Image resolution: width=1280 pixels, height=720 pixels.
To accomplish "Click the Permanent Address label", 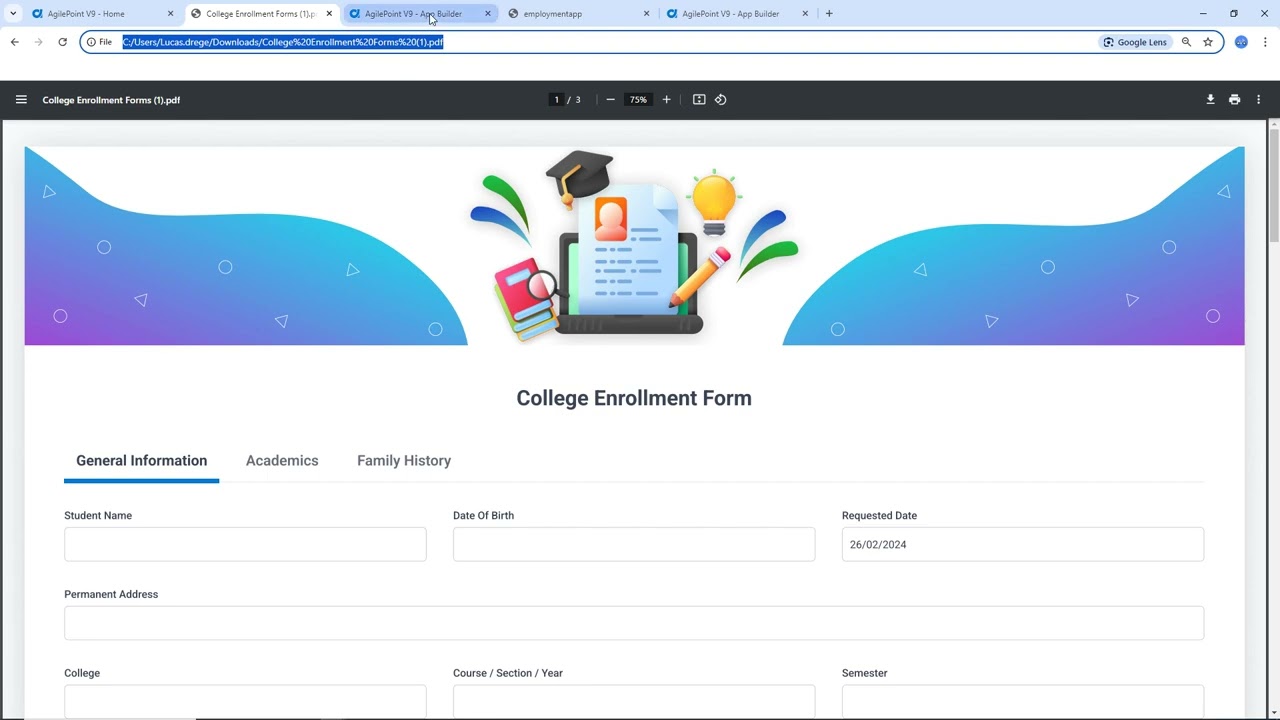I will (x=111, y=594).
